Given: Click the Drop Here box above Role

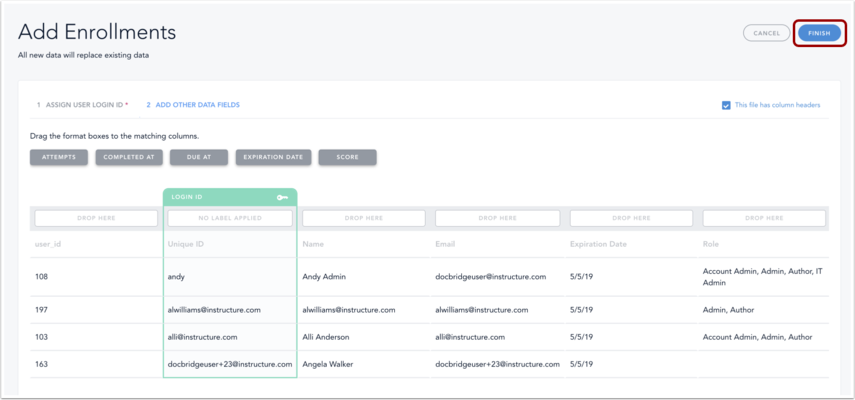Looking at the screenshot, I should 764,218.
